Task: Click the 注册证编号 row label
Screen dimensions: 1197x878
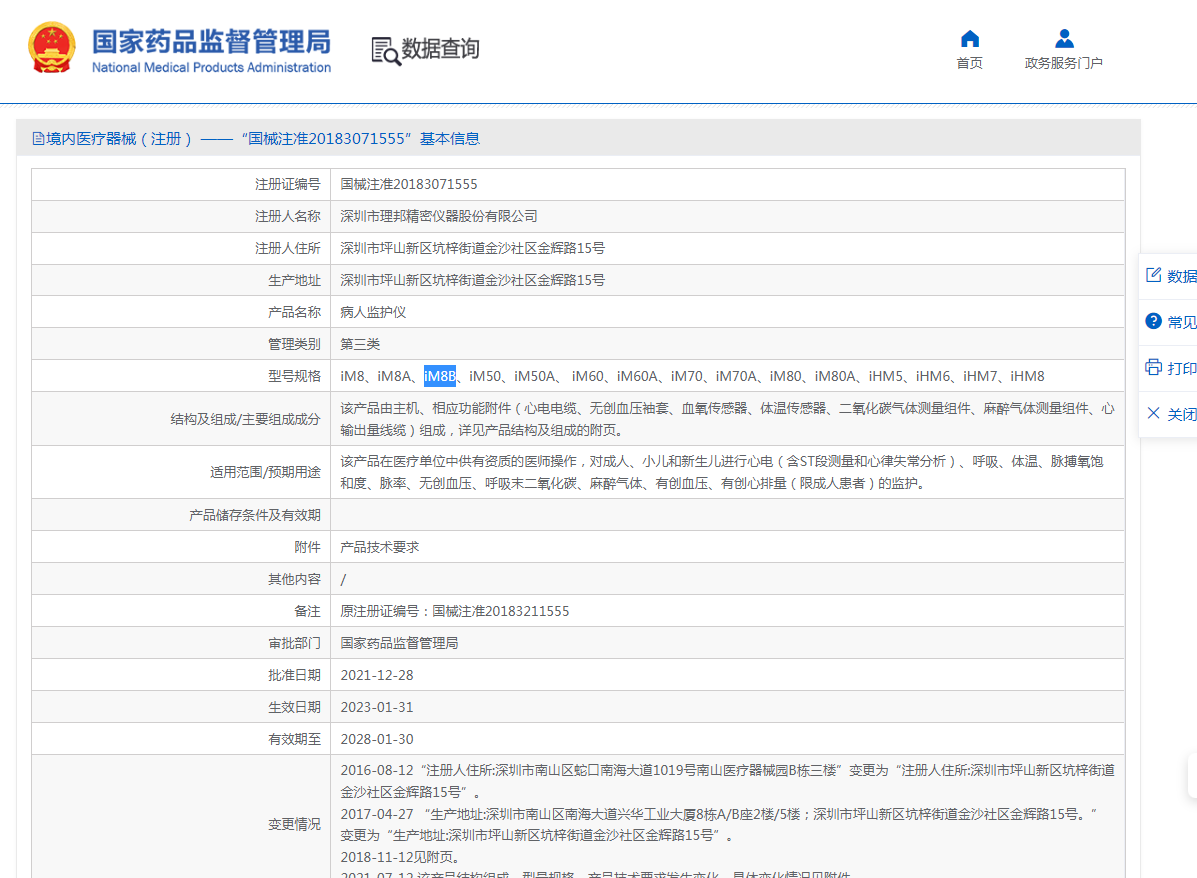Action: 288,185
